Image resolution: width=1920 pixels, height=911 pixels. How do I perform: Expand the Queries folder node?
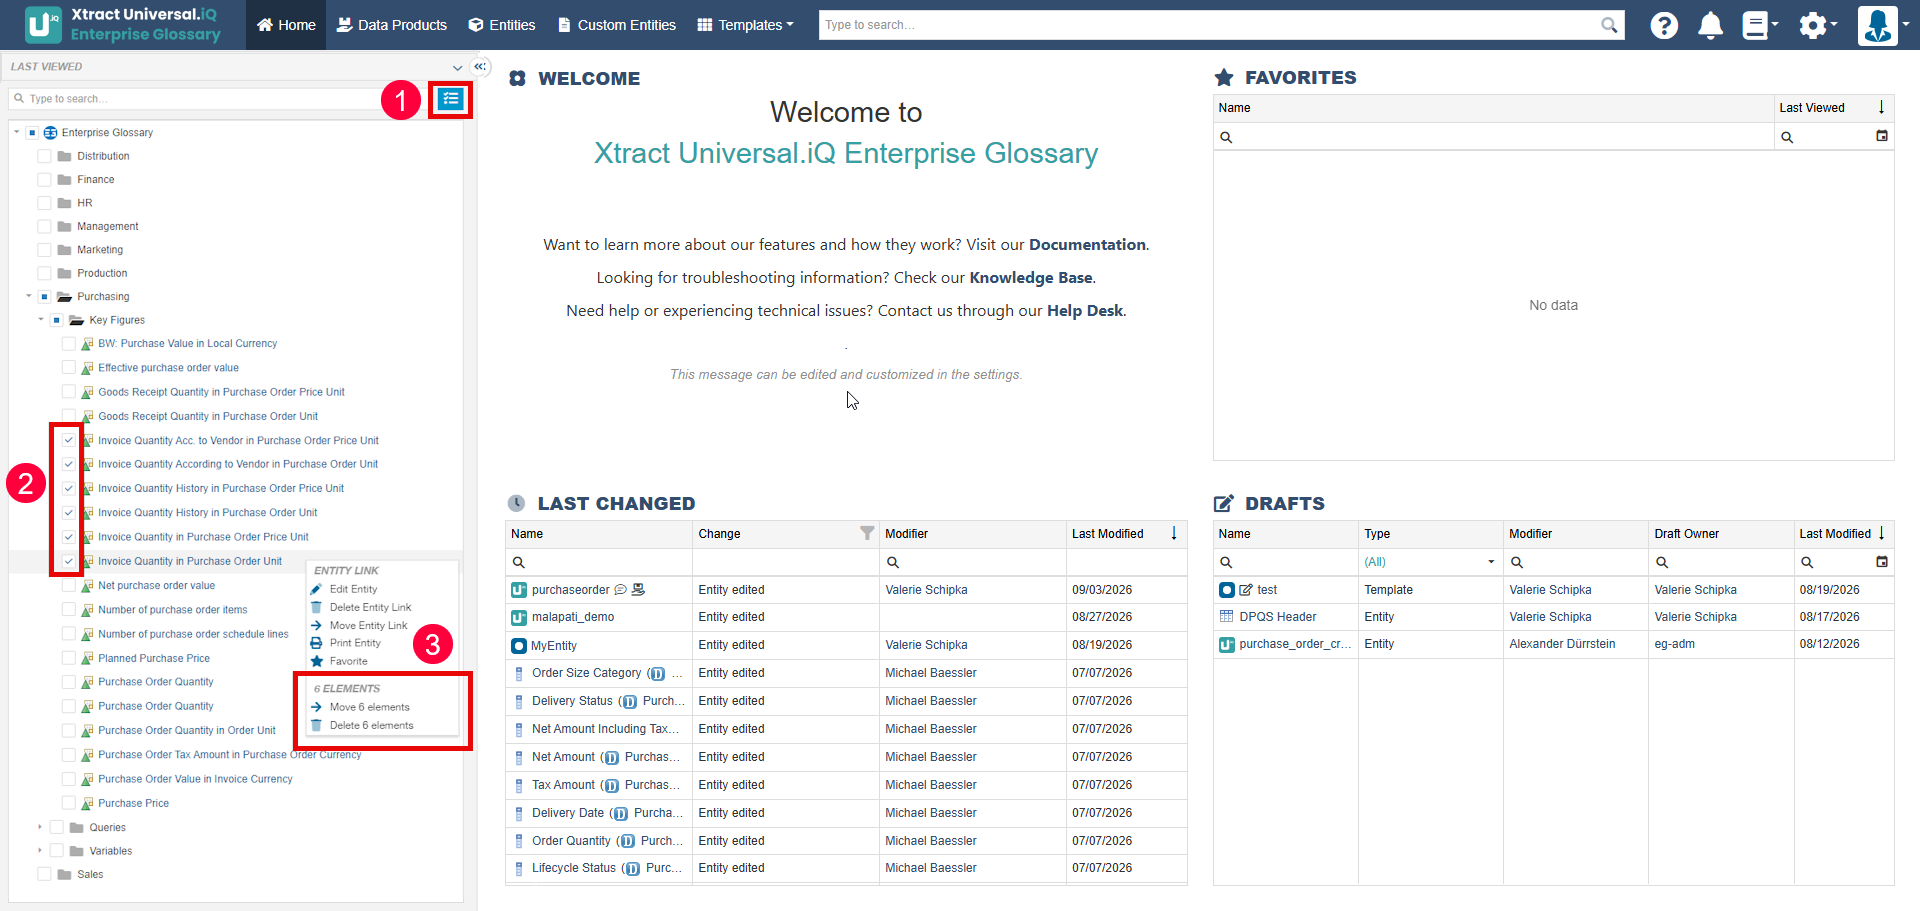click(x=40, y=827)
